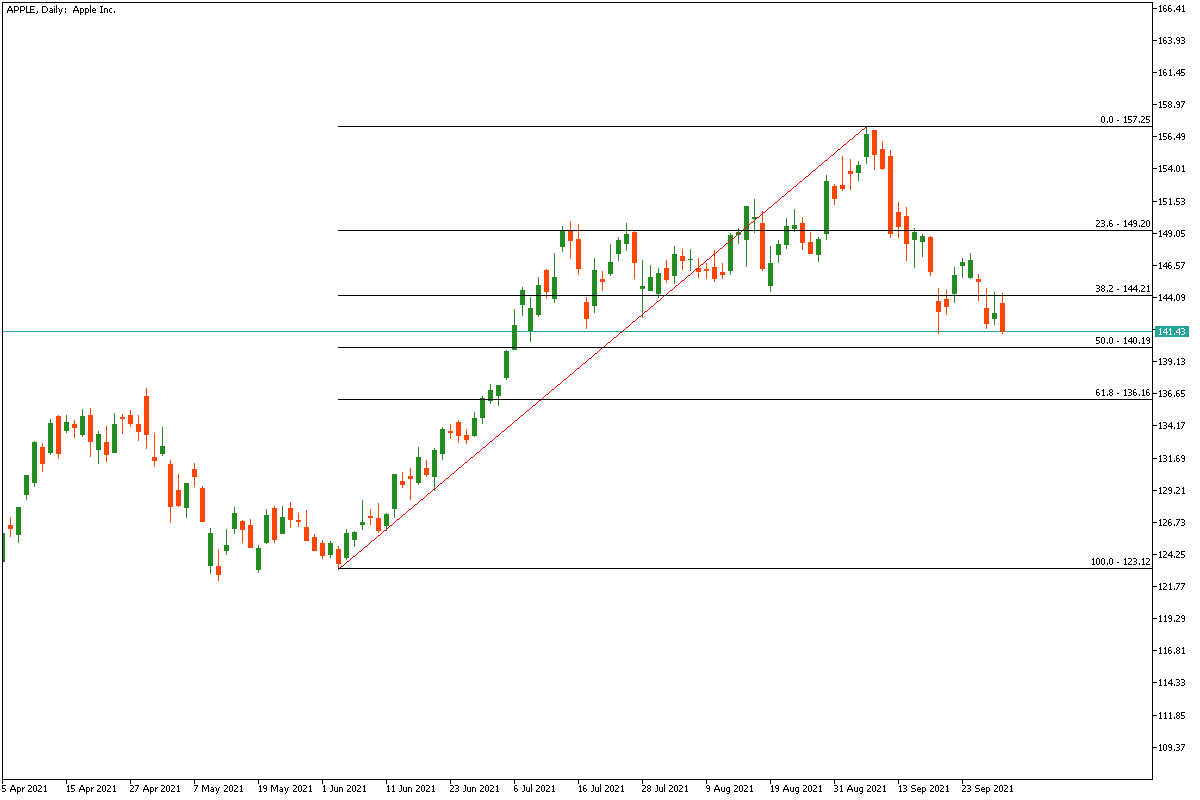Click the peak green candle at the 157.25 high
The image size is (1200, 800).
(x=866, y=145)
